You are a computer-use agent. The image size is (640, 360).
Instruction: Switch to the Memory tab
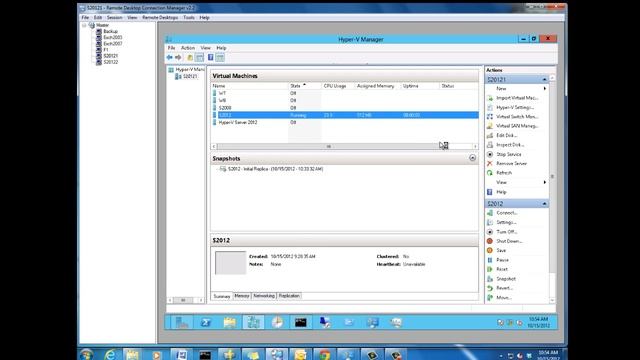(242, 296)
